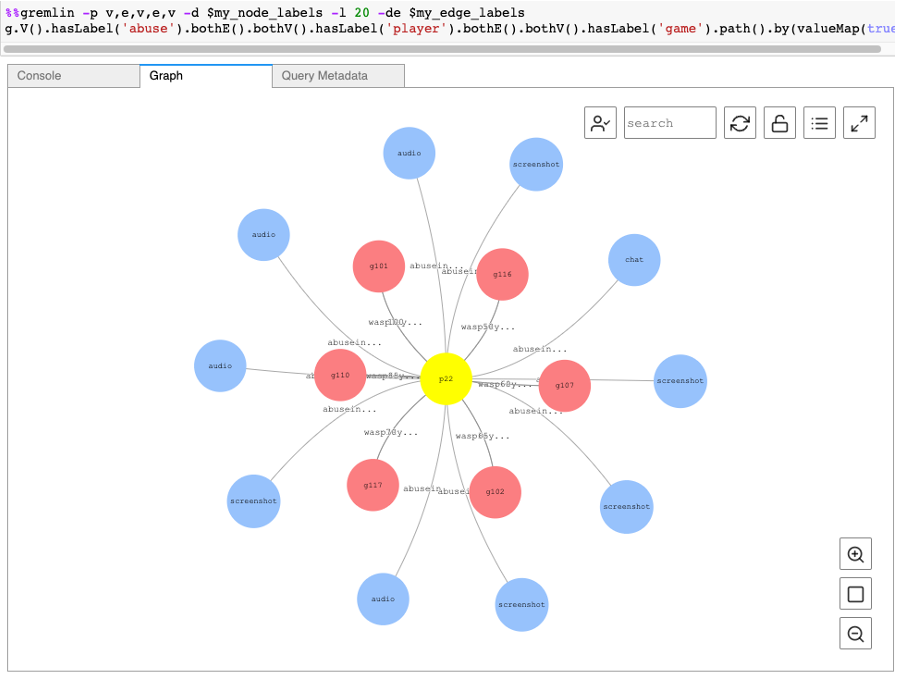Open the details list icon

(819, 123)
